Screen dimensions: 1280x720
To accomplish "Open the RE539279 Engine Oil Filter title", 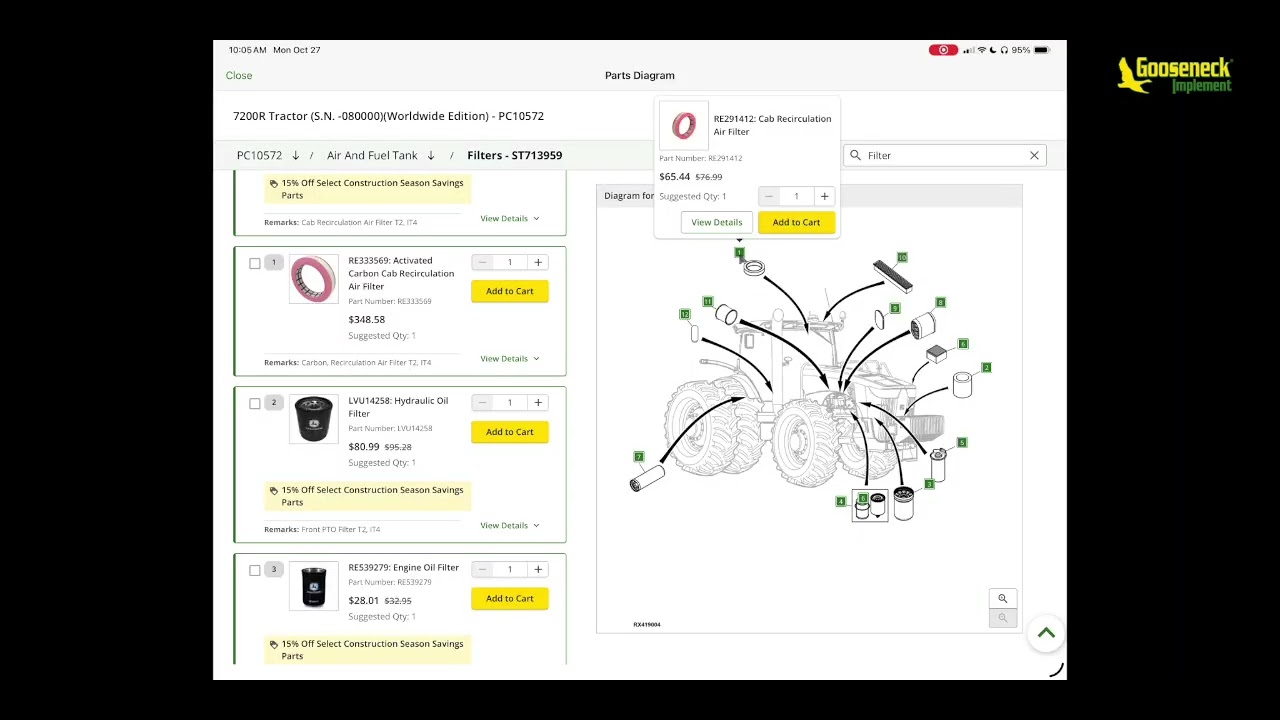I will click(403, 568).
